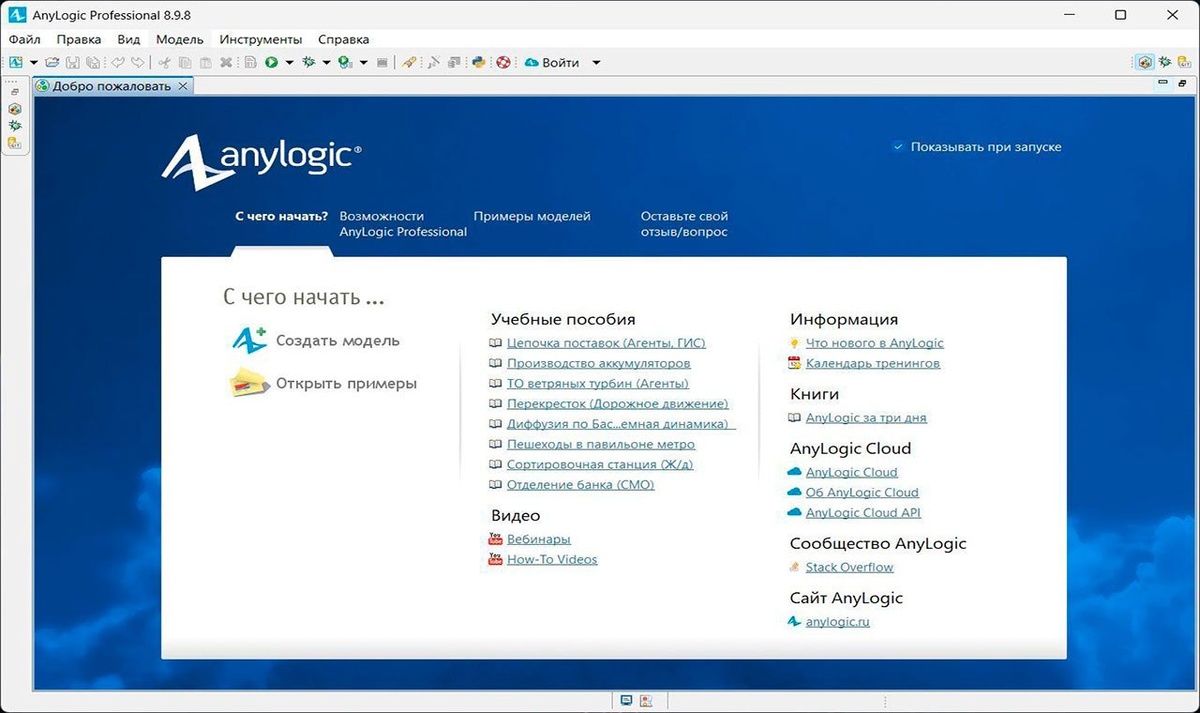Open the New model icon's dropdown arrow

coord(34,62)
